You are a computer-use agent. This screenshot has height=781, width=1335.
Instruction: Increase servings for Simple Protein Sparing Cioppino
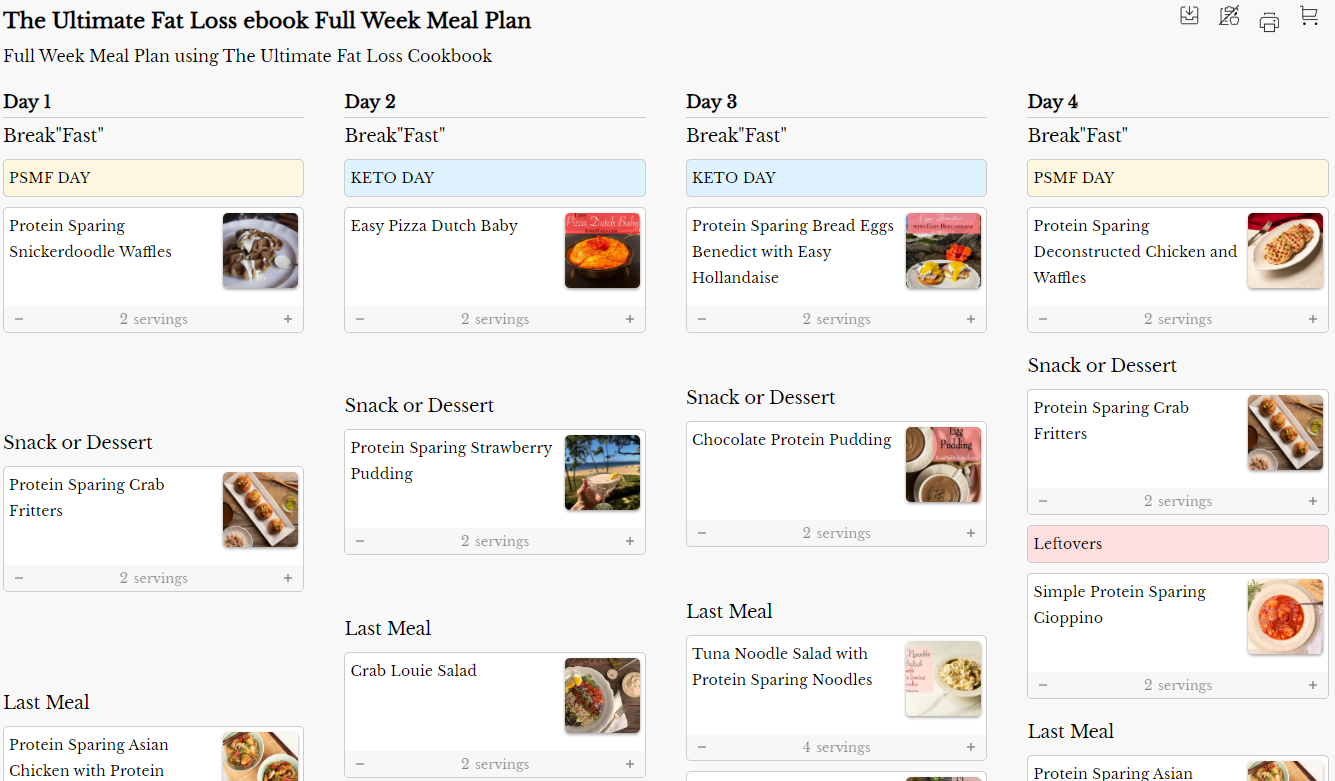point(1312,686)
